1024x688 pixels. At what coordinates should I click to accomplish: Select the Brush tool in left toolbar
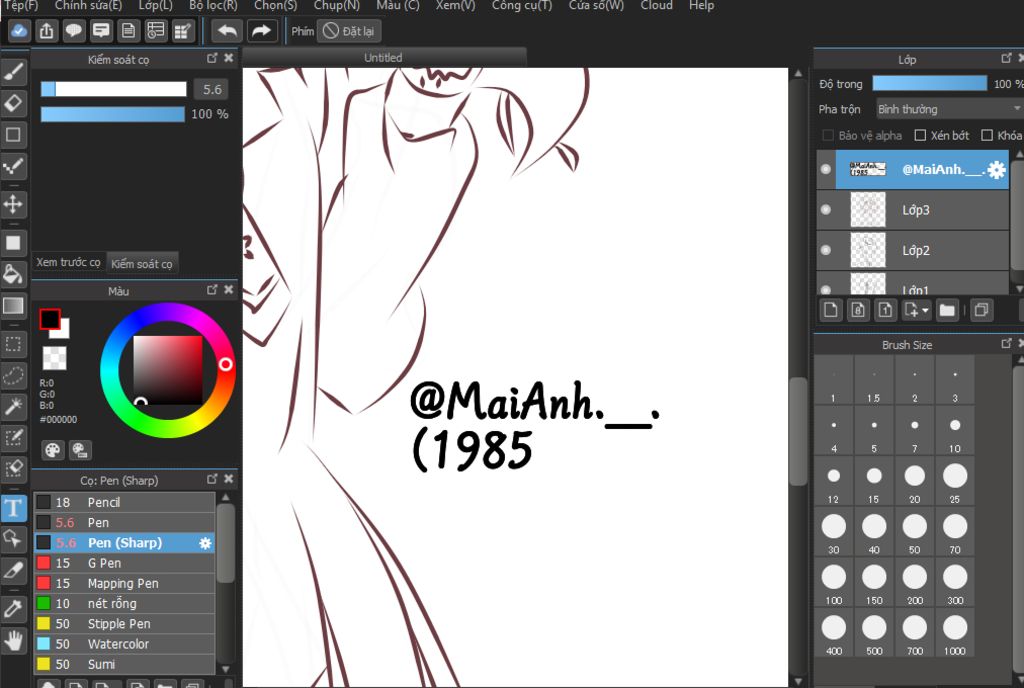point(14,72)
